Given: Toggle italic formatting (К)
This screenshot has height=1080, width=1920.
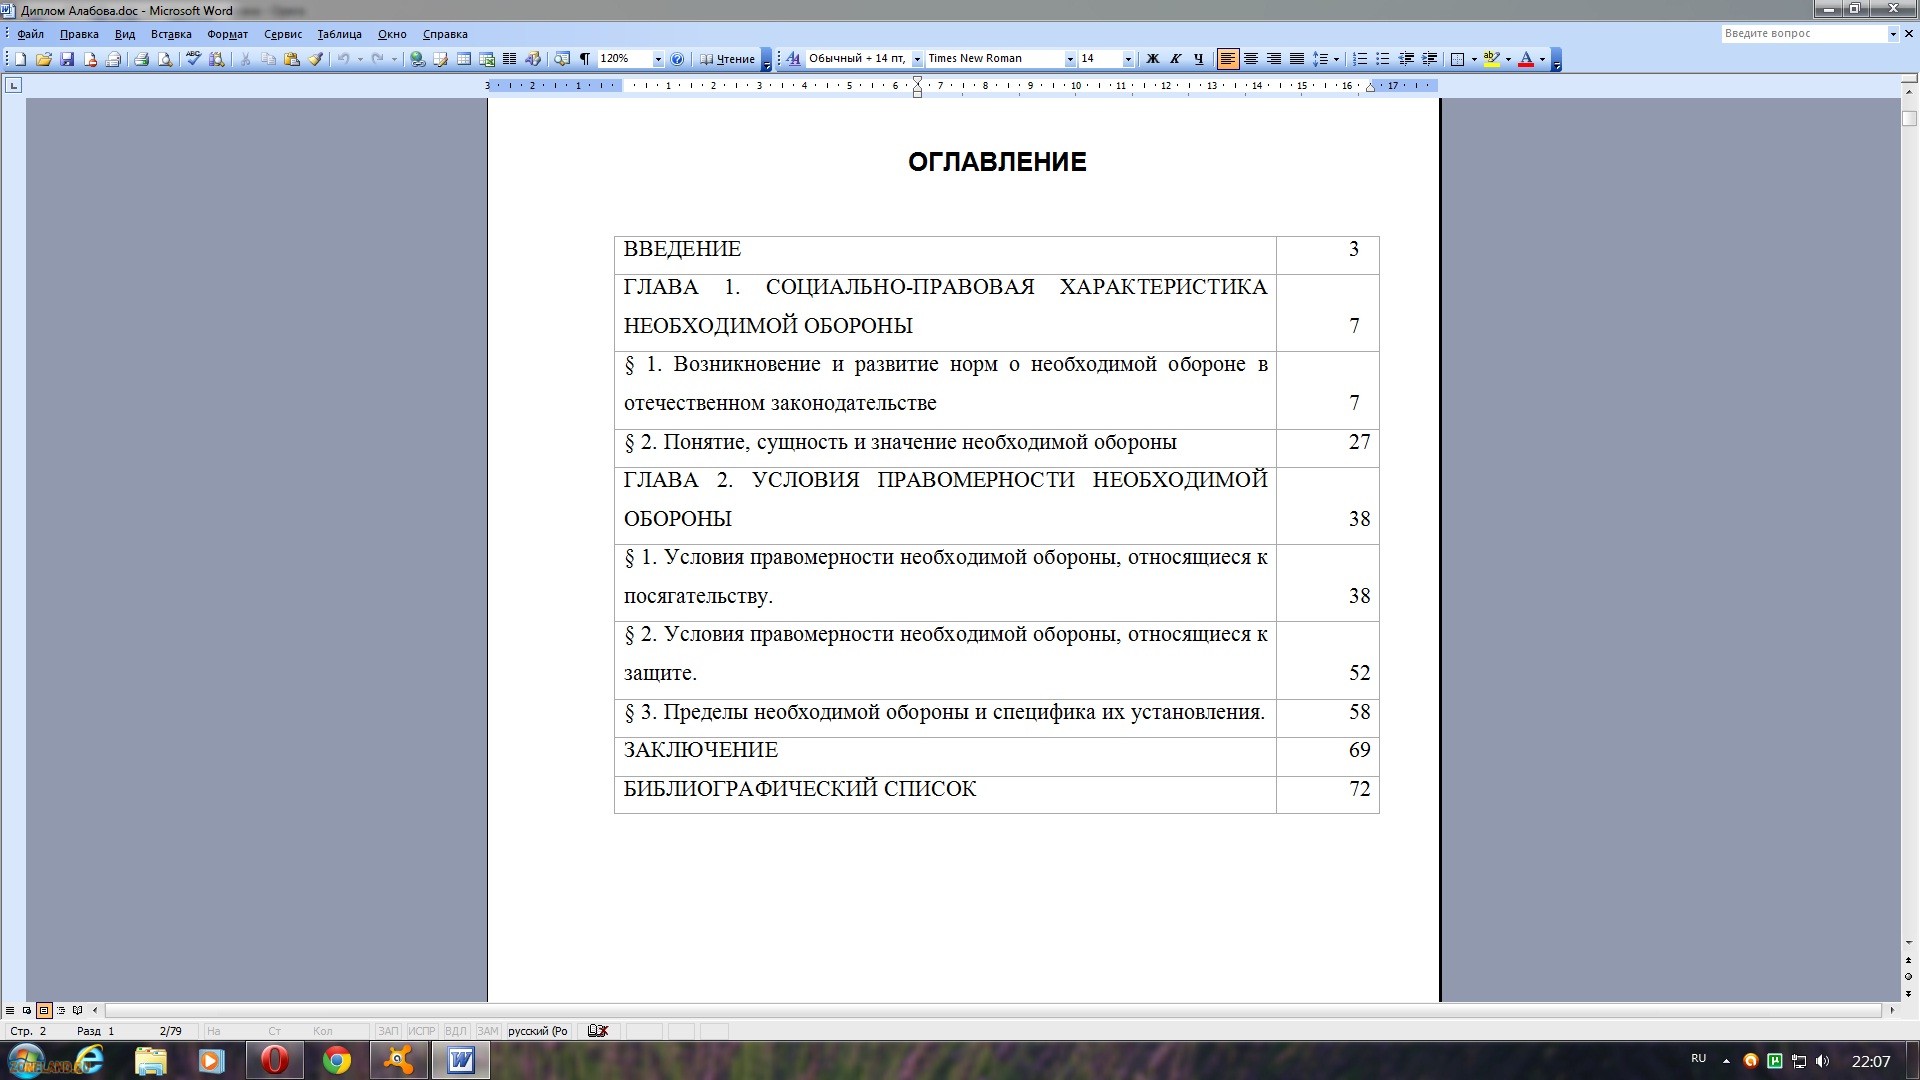Looking at the screenshot, I should pyautogui.click(x=1175, y=59).
